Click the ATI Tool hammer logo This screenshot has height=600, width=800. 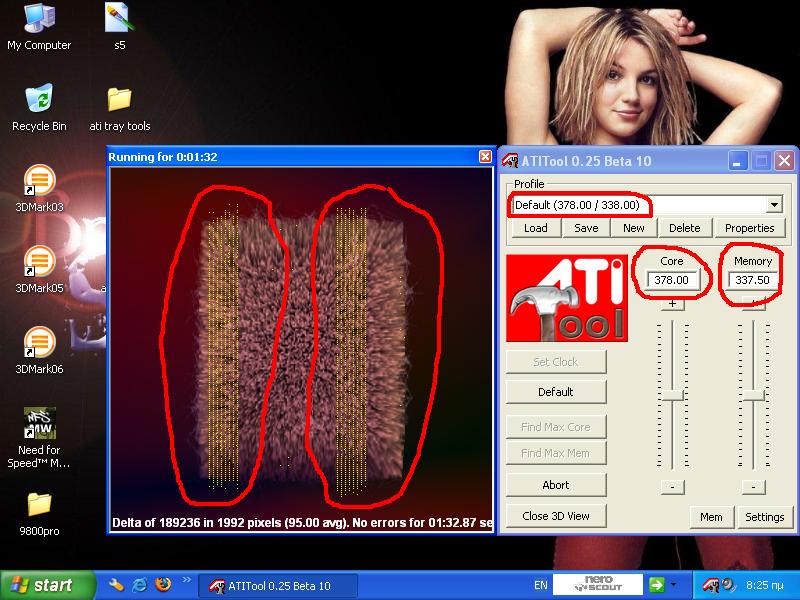pos(566,298)
